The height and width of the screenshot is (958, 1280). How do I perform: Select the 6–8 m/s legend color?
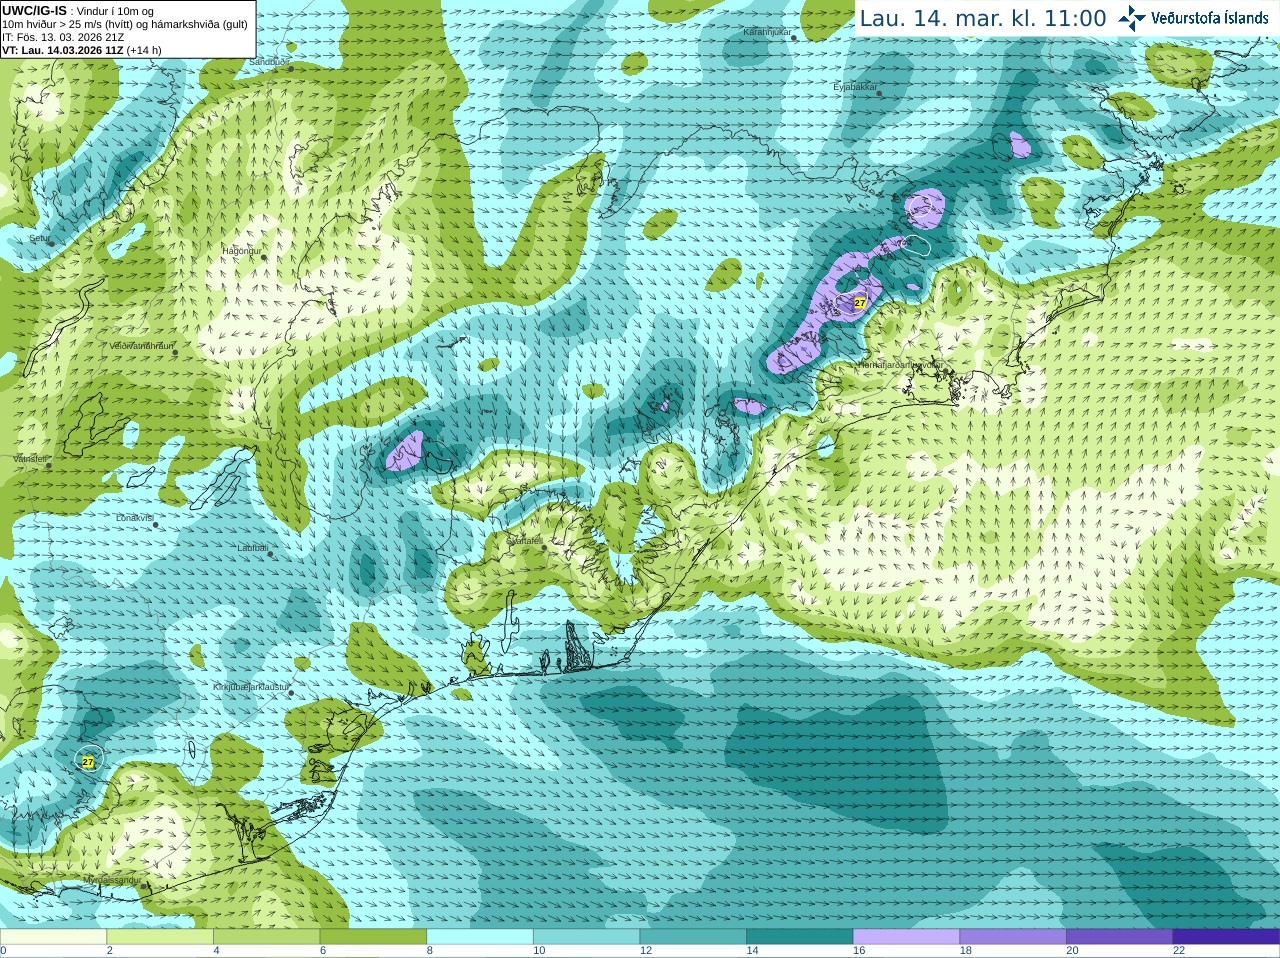[373, 937]
